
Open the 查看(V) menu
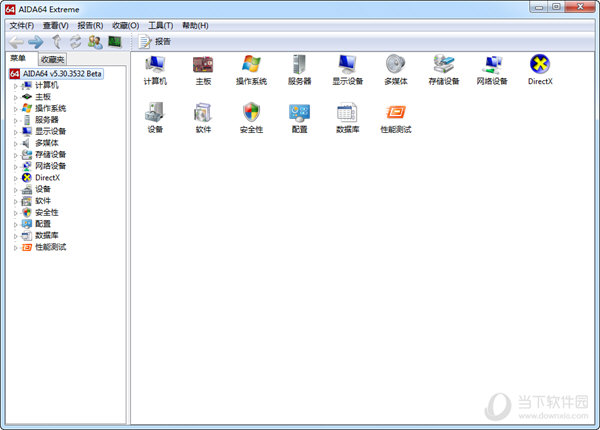[x=55, y=26]
